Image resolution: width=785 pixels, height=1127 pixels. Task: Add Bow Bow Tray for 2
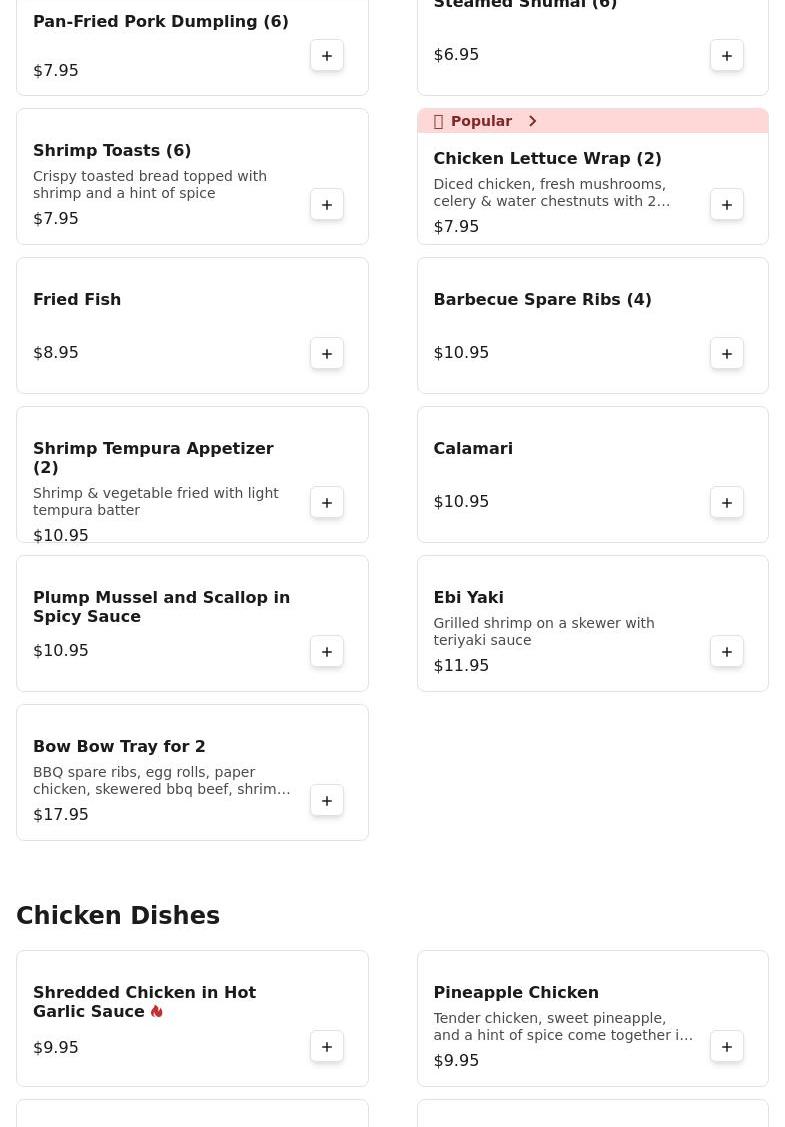coord(327,801)
